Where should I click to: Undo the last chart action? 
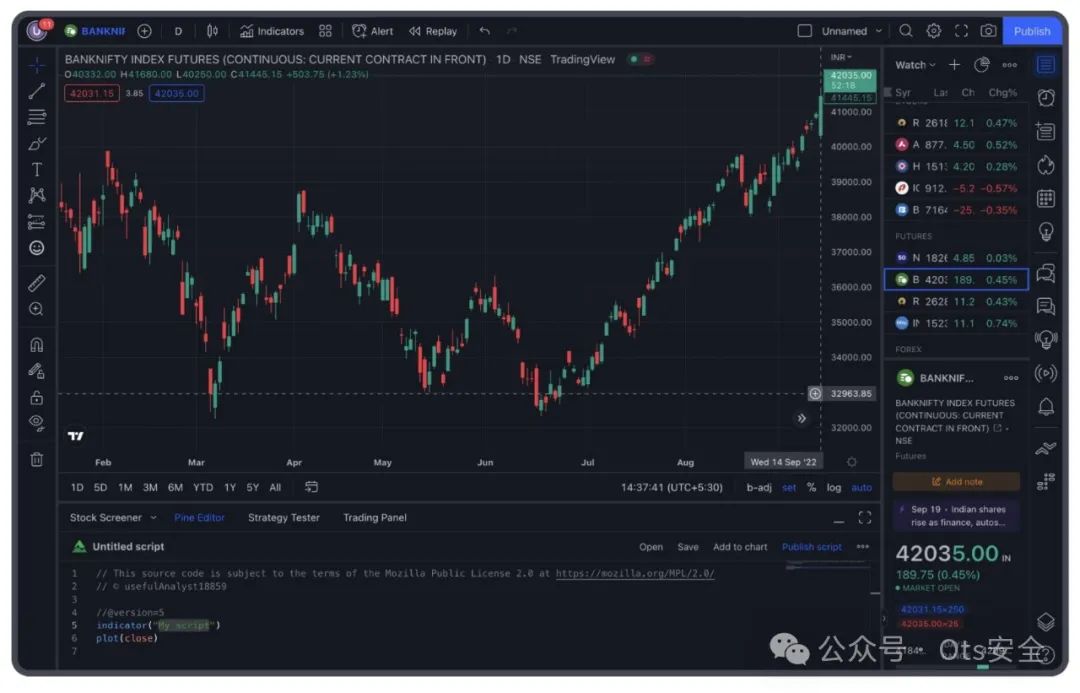(485, 31)
